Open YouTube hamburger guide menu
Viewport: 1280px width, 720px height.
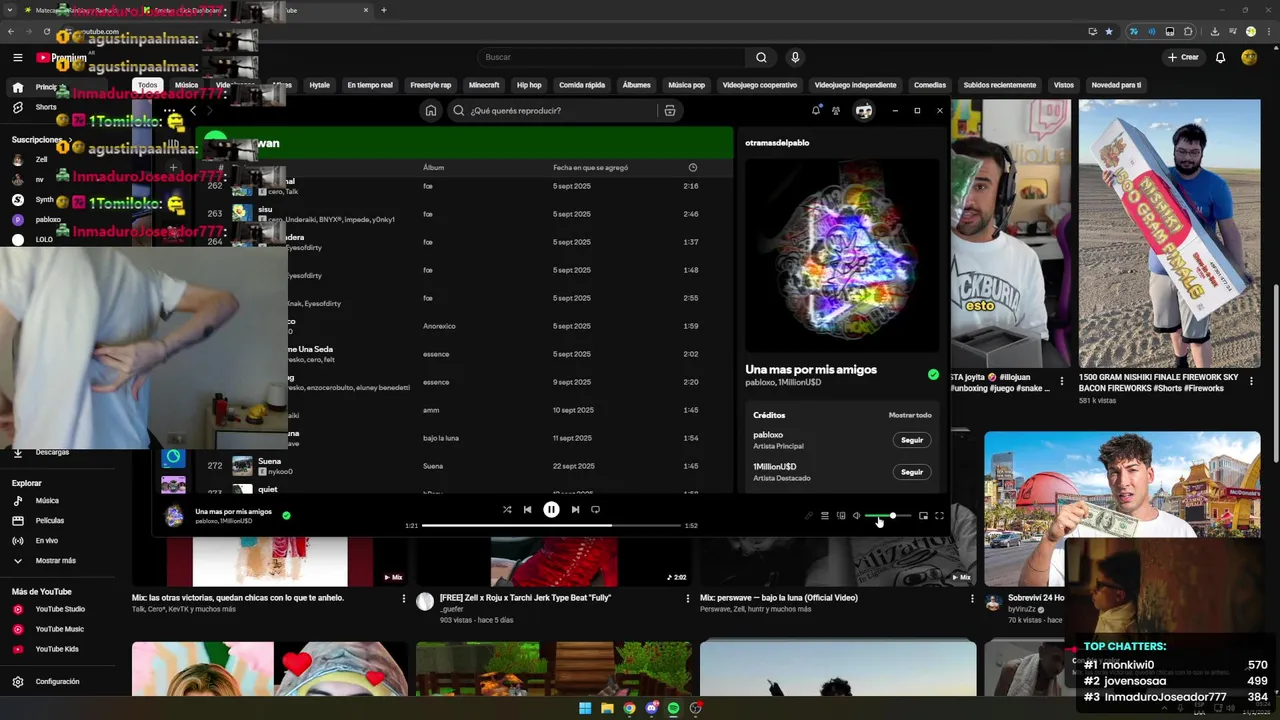point(18,57)
